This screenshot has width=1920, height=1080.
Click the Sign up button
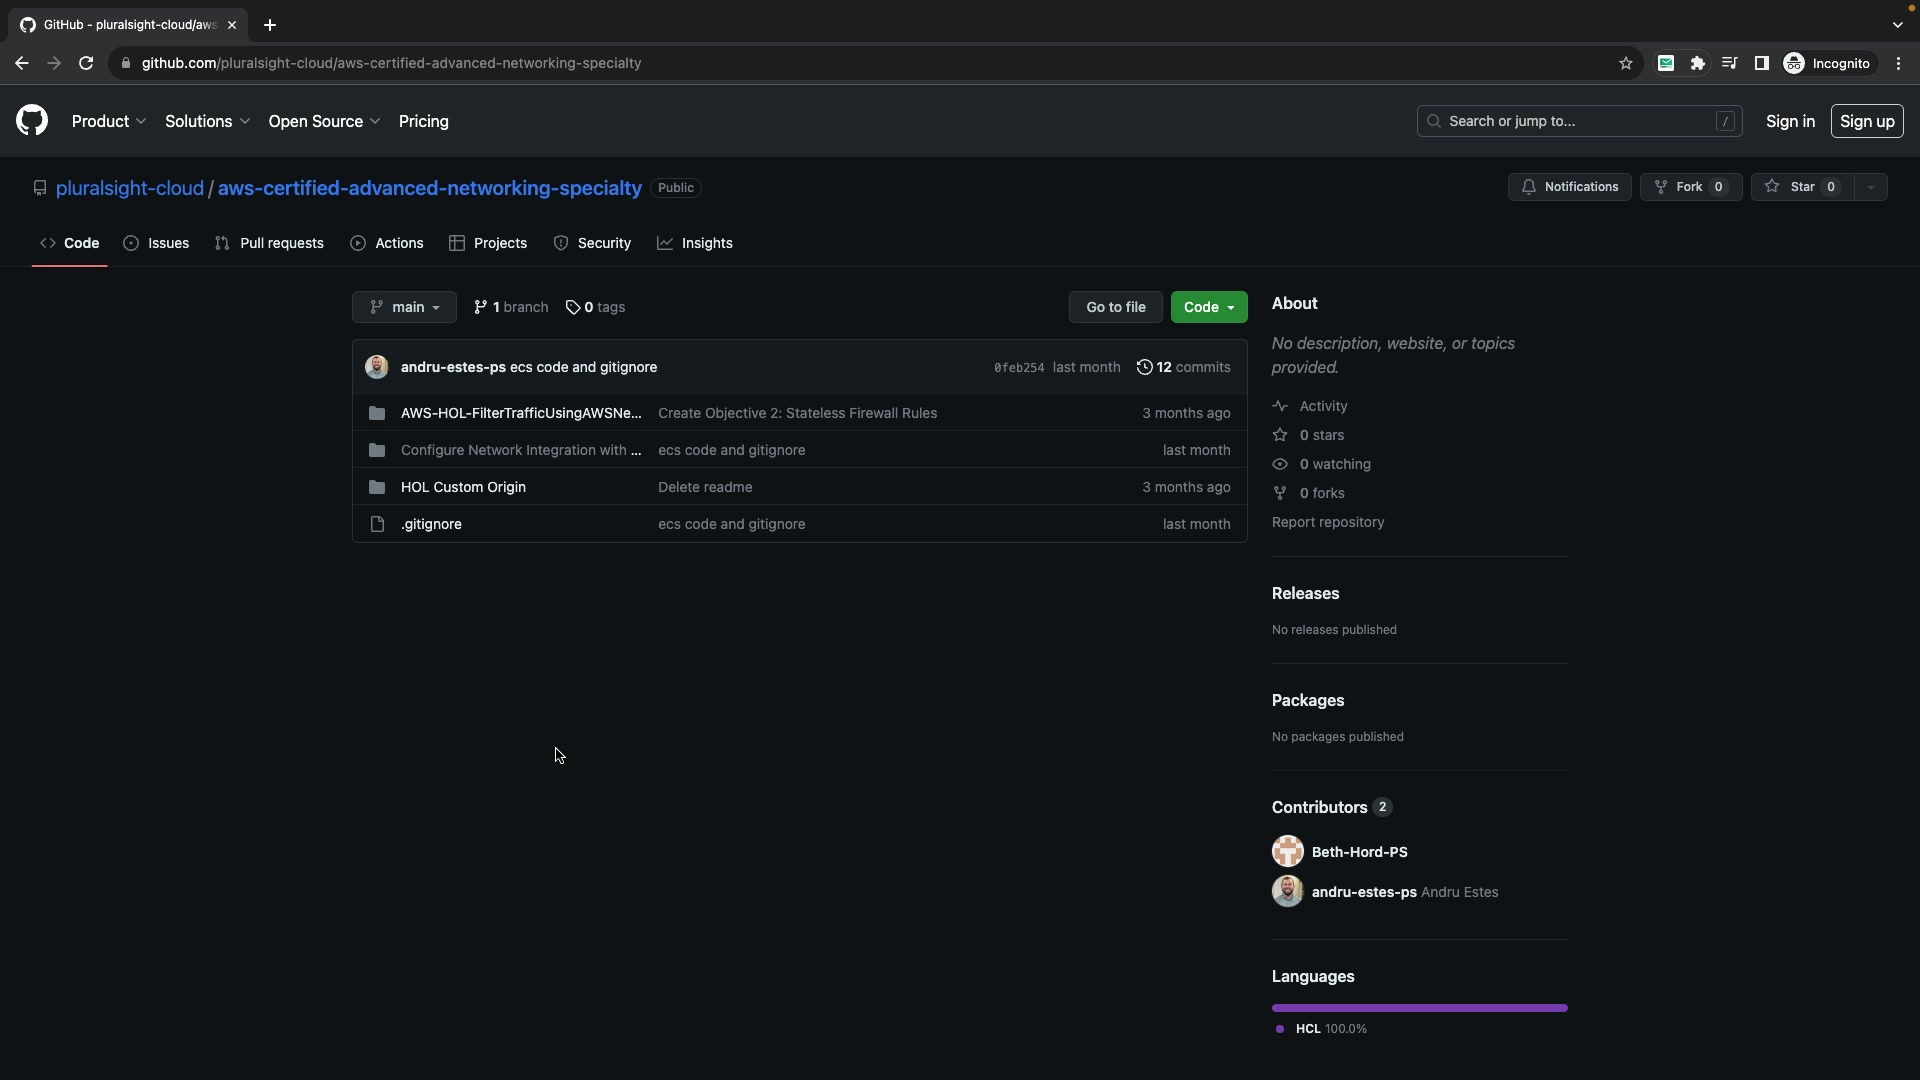tap(1866, 121)
